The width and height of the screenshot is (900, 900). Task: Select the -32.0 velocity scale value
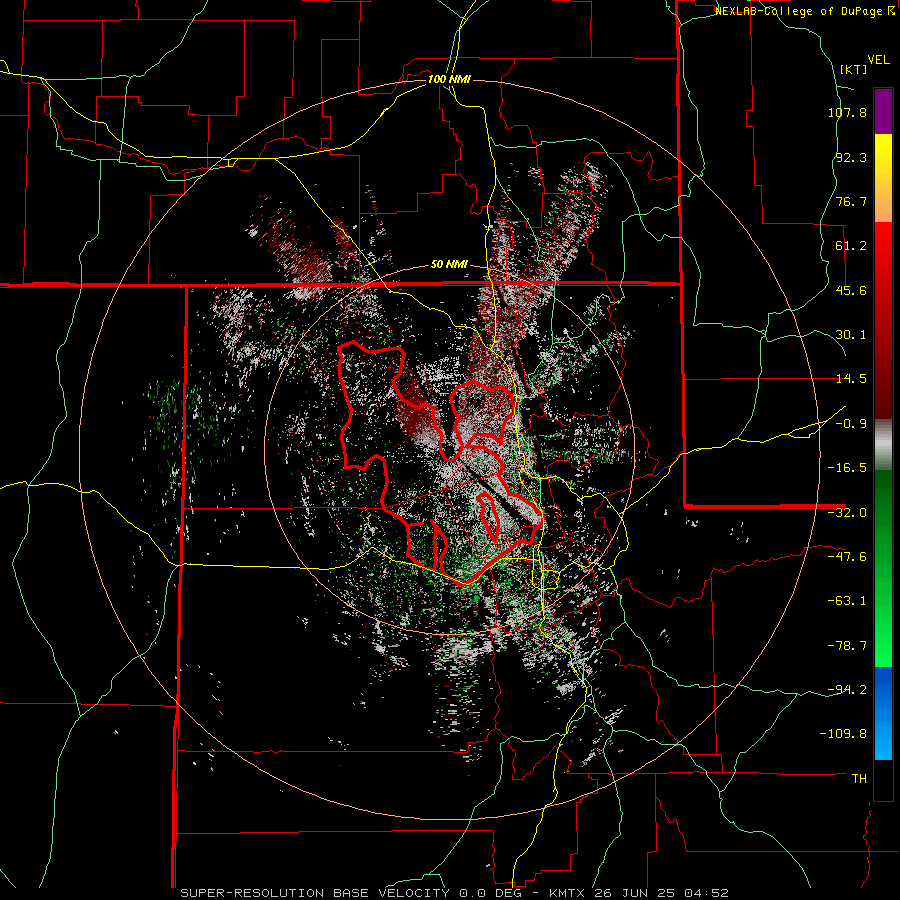(x=847, y=513)
